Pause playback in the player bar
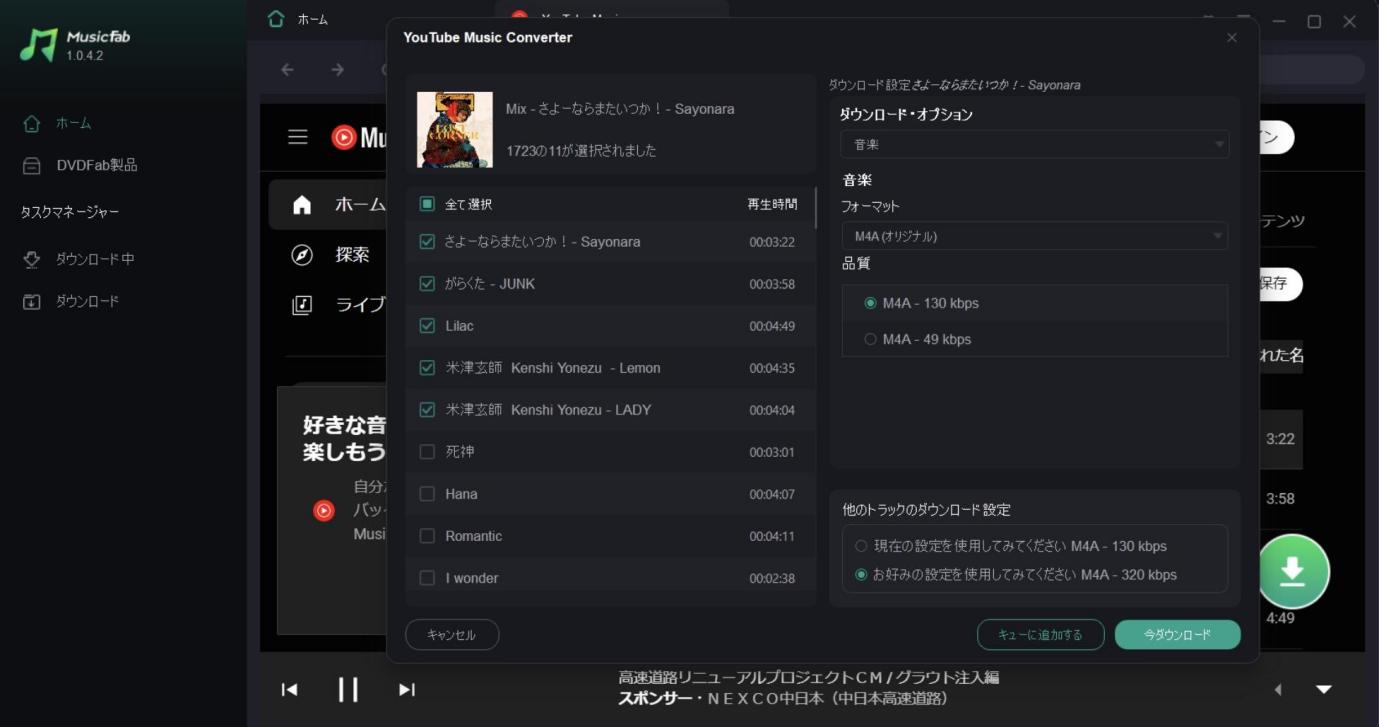The height and width of the screenshot is (727, 1379). (348, 689)
